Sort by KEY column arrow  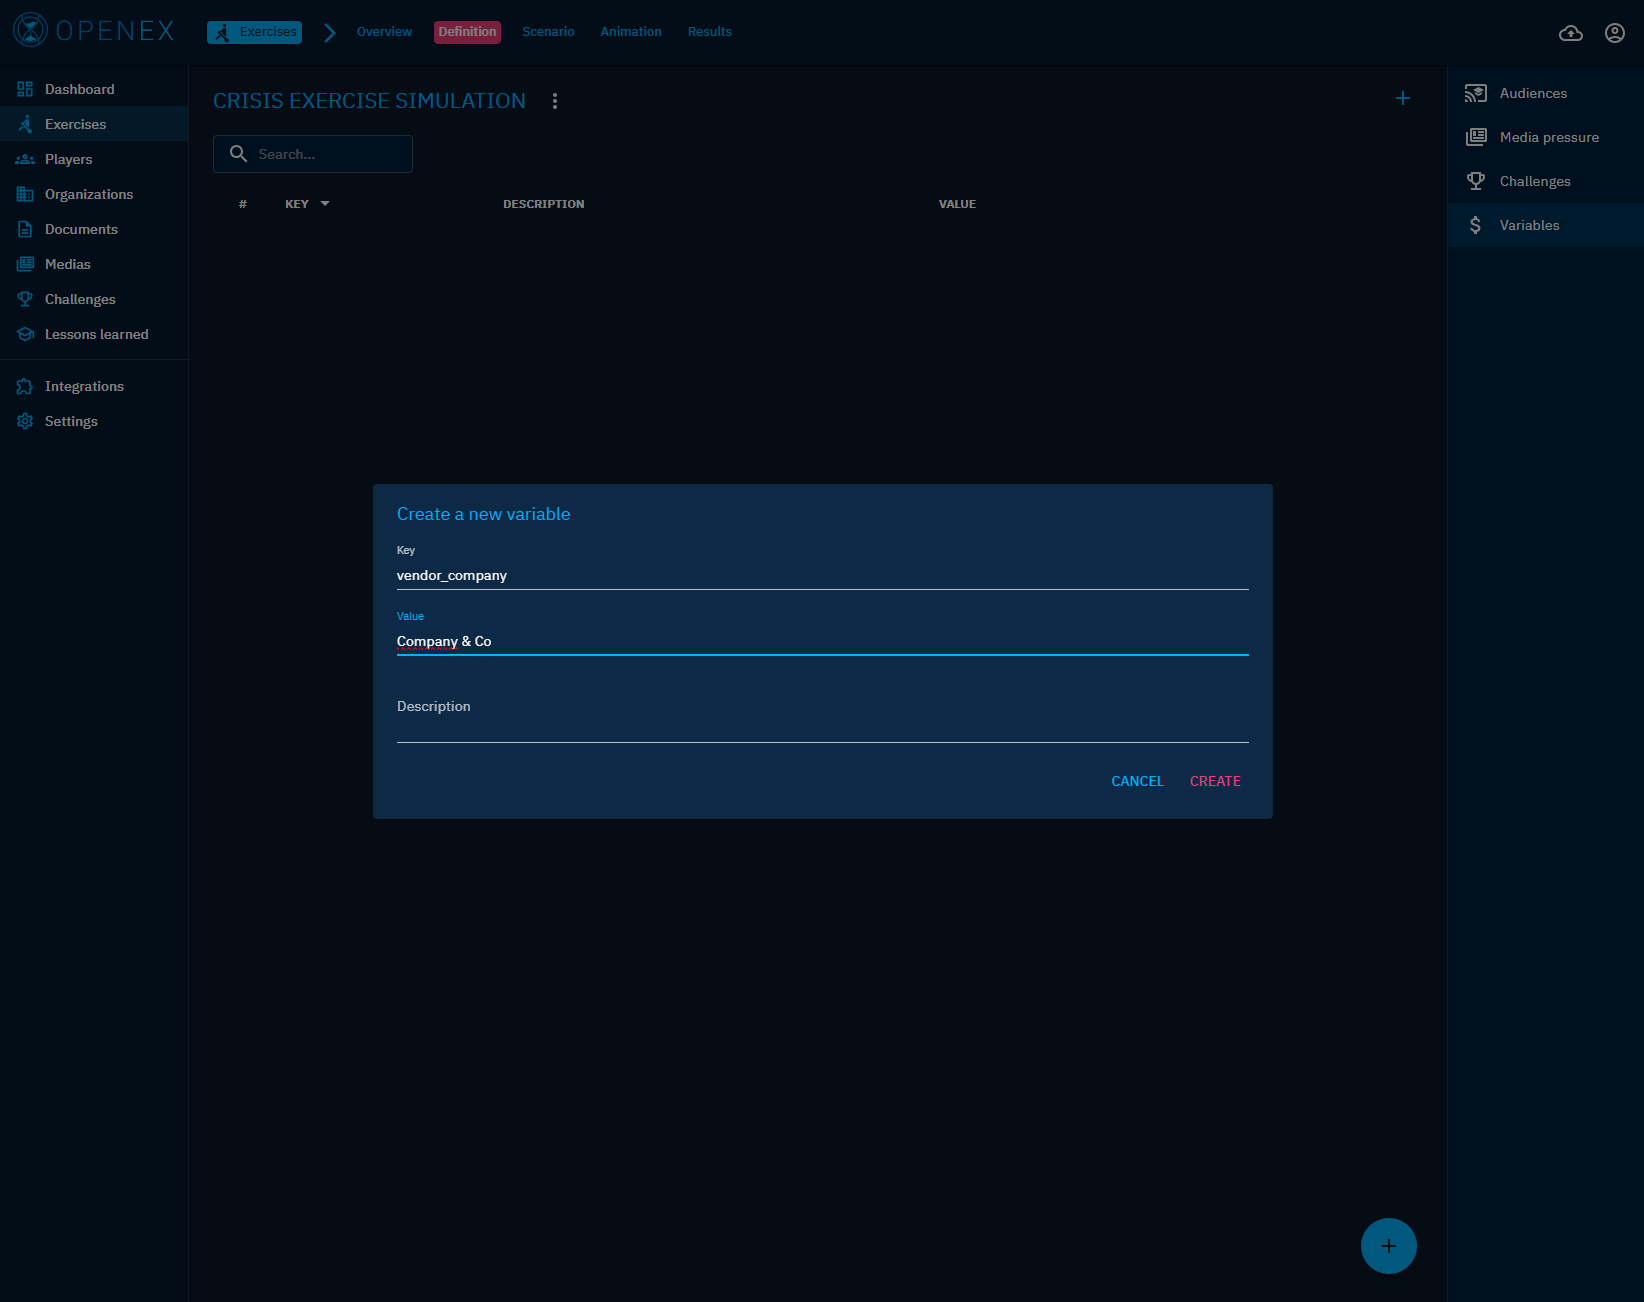coord(325,204)
